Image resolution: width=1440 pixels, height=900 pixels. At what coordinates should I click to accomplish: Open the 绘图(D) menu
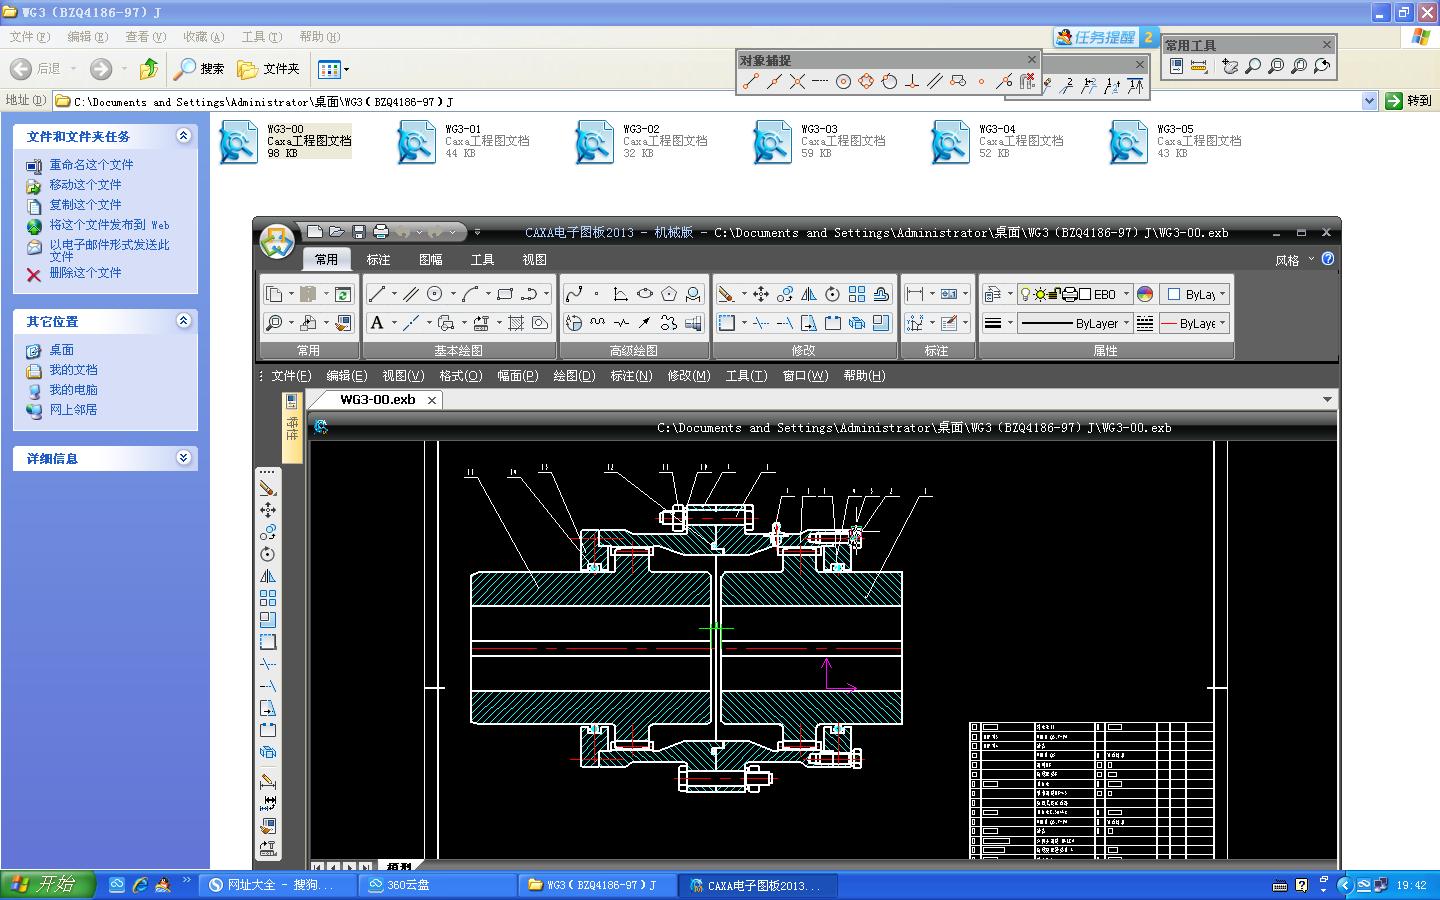pyautogui.click(x=573, y=375)
